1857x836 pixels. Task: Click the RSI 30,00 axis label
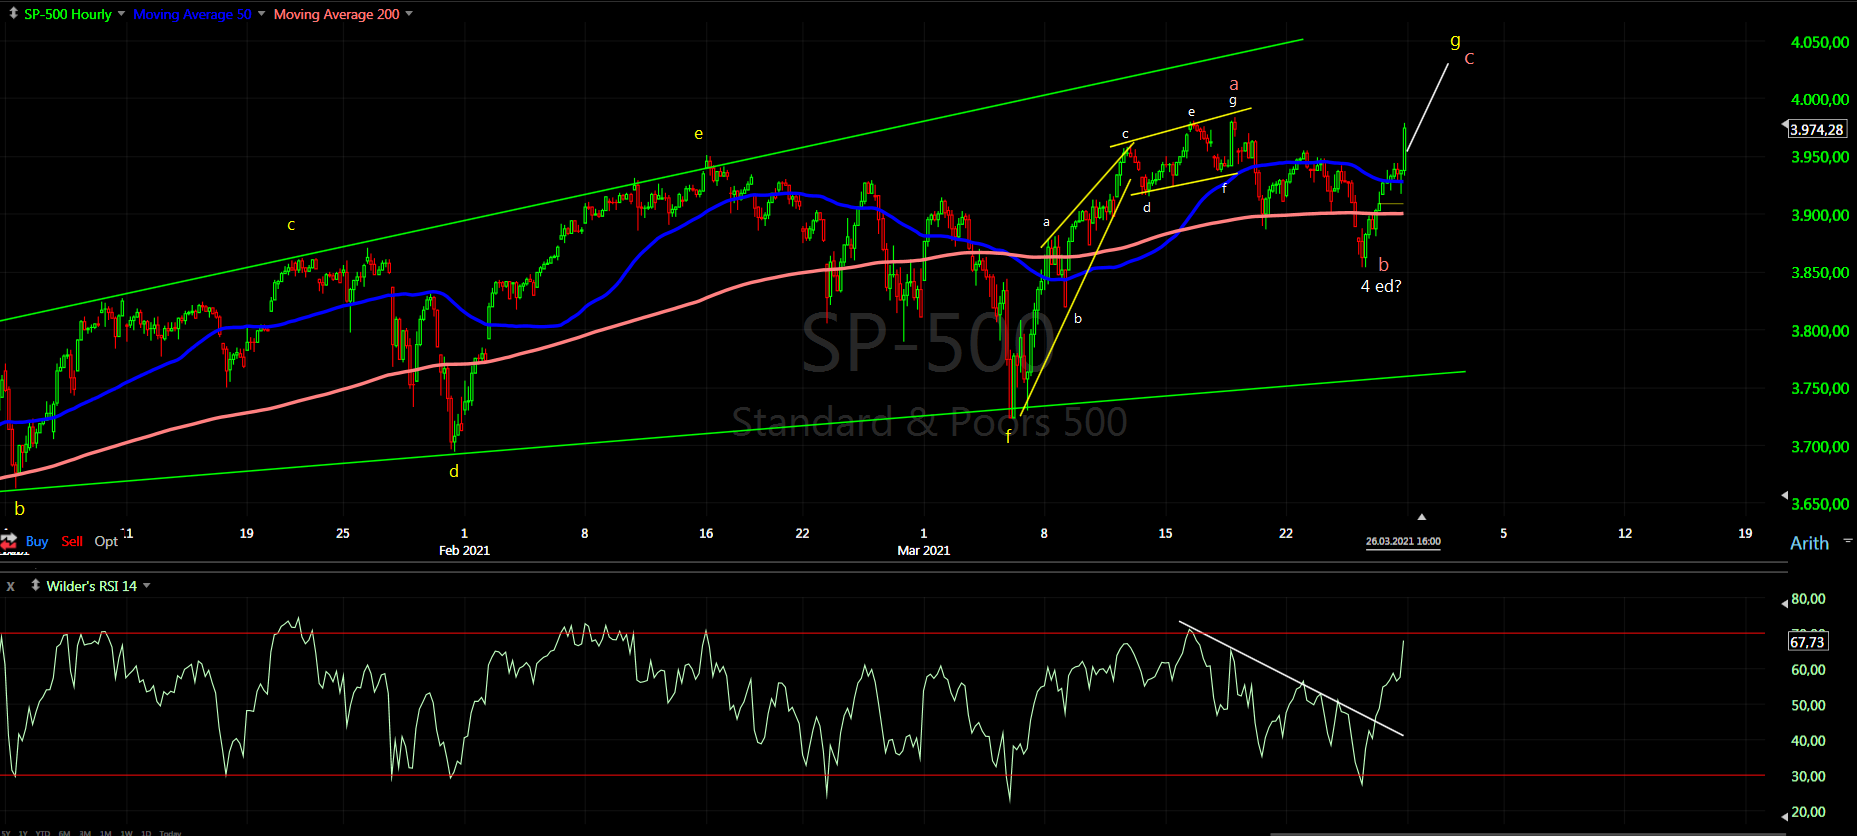pyautogui.click(x=1807, y=776)
